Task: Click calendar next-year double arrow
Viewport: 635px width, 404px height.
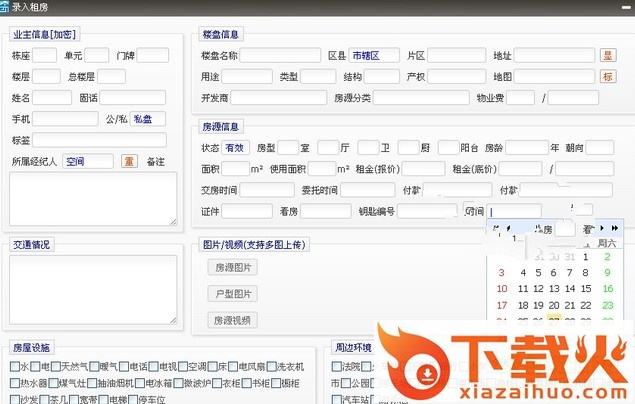Action: point(614,228)
